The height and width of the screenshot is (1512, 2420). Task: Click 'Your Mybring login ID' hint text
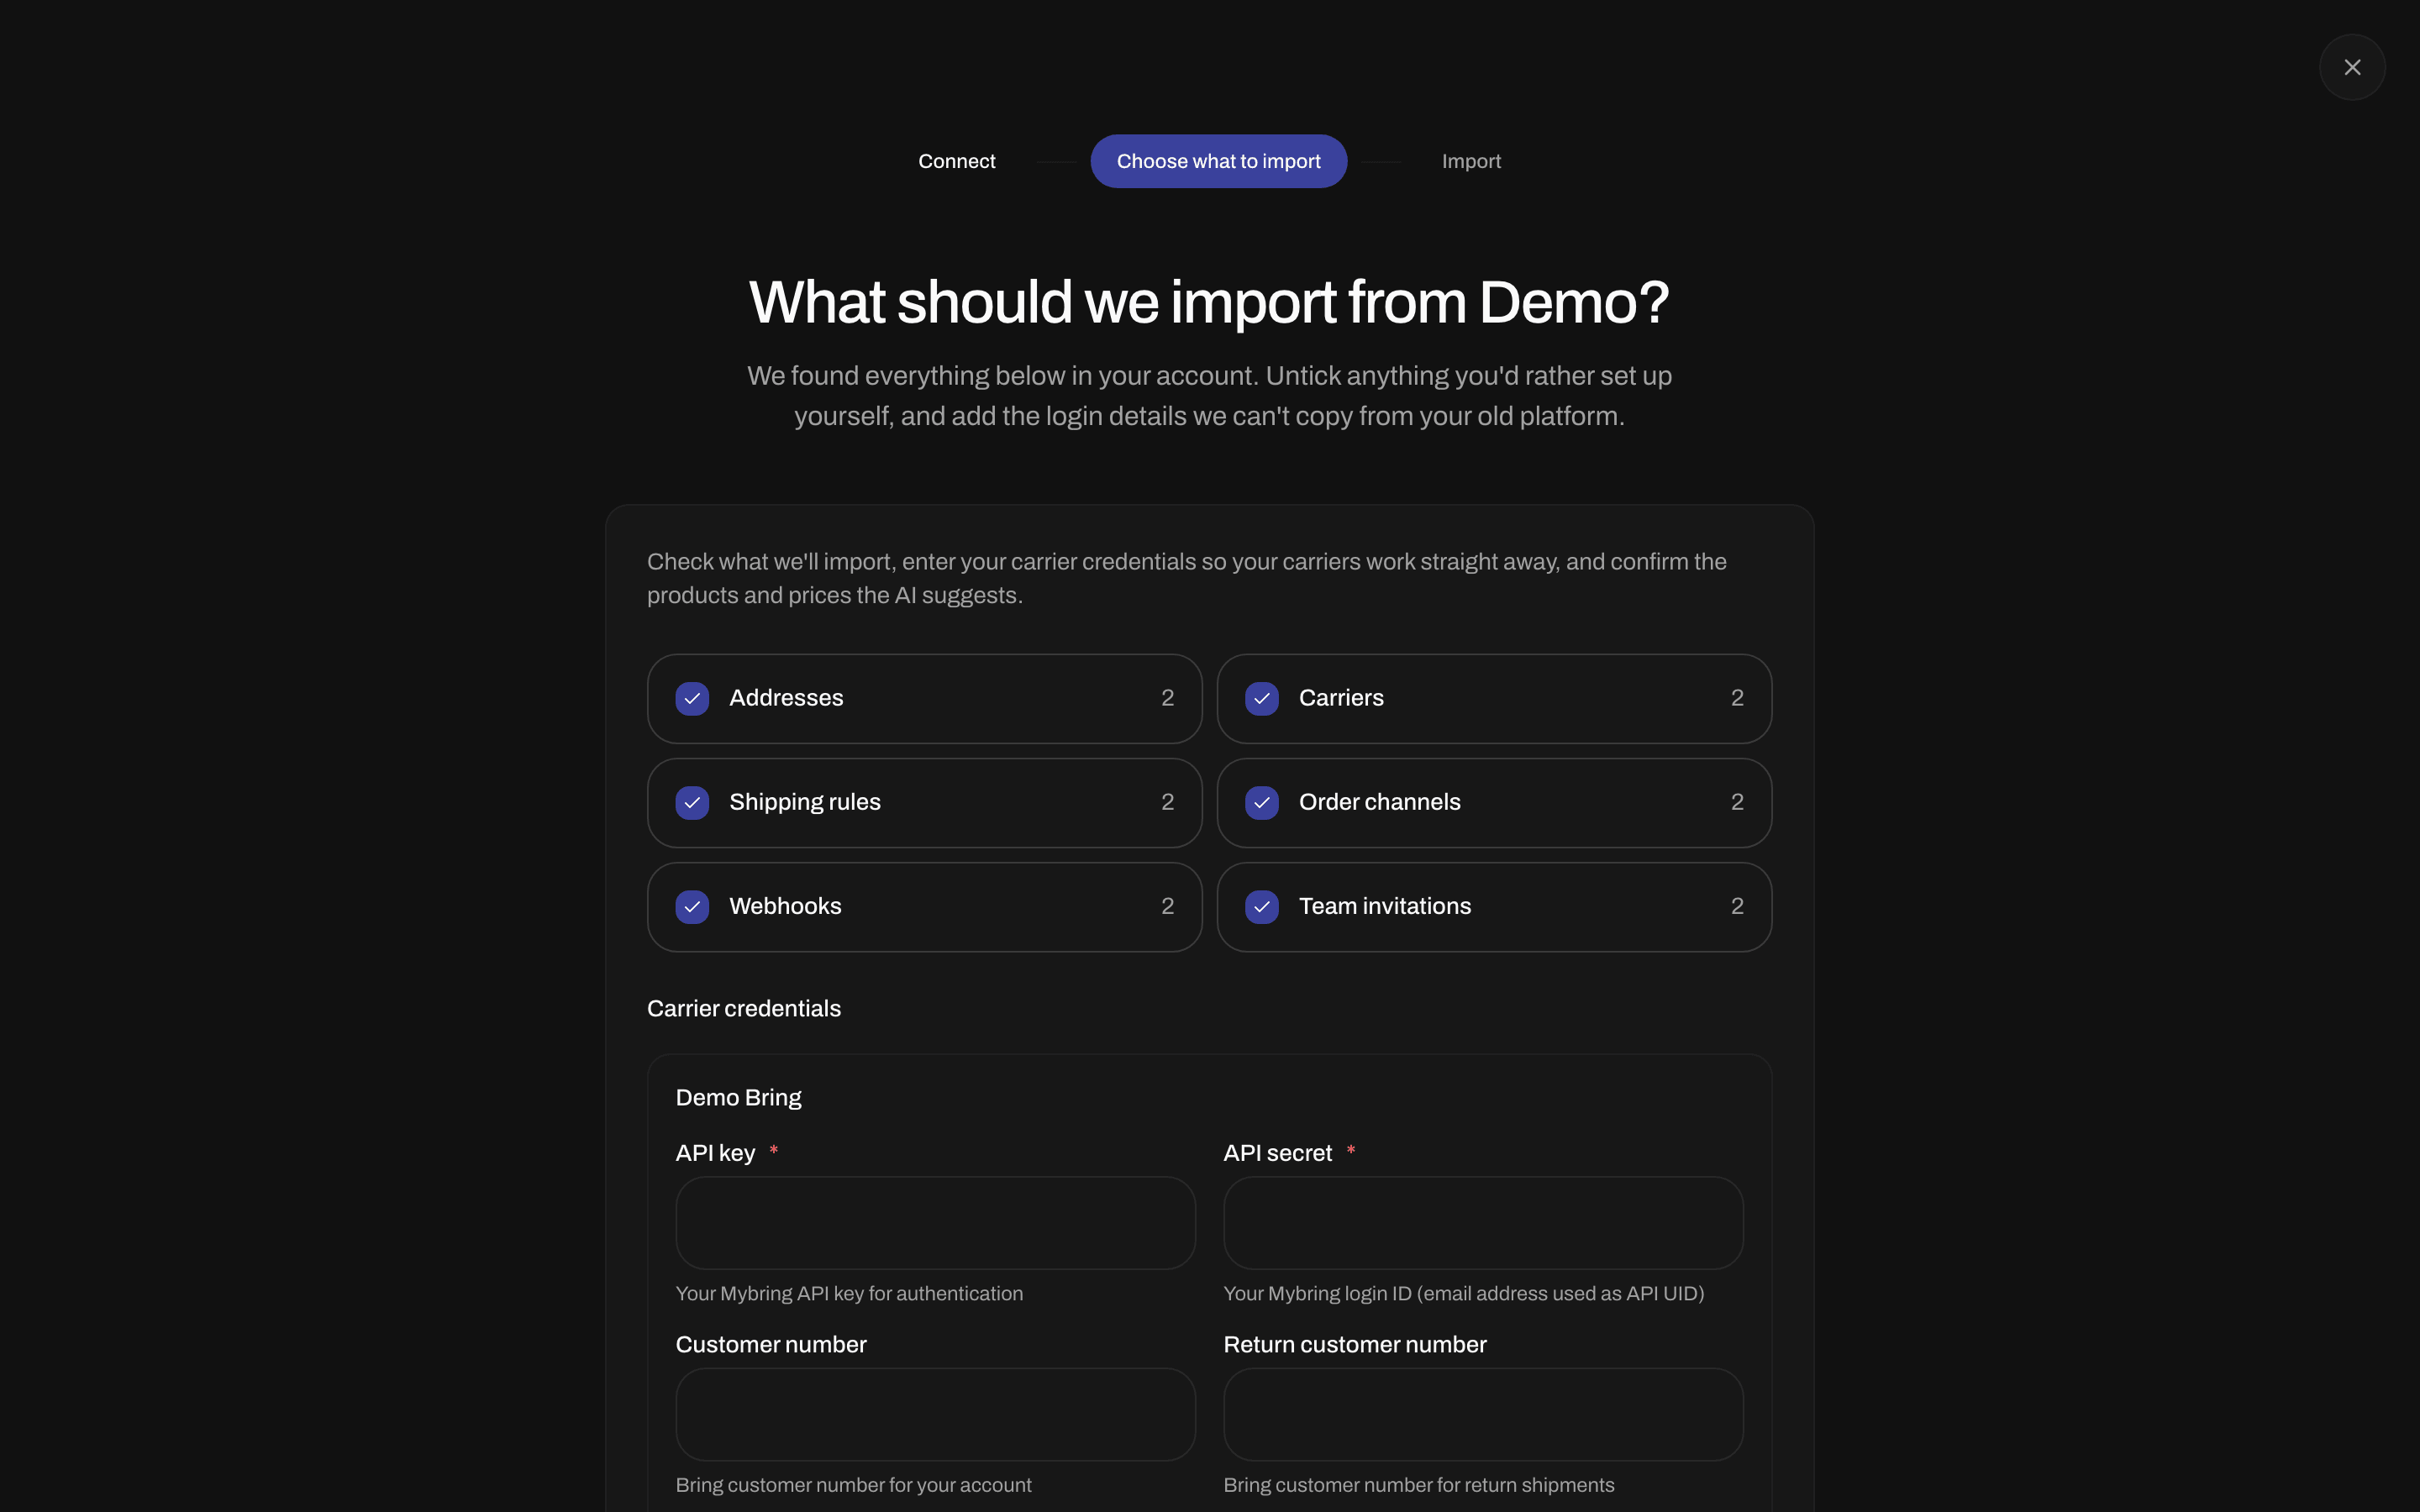click(x=1463, y=1293)
